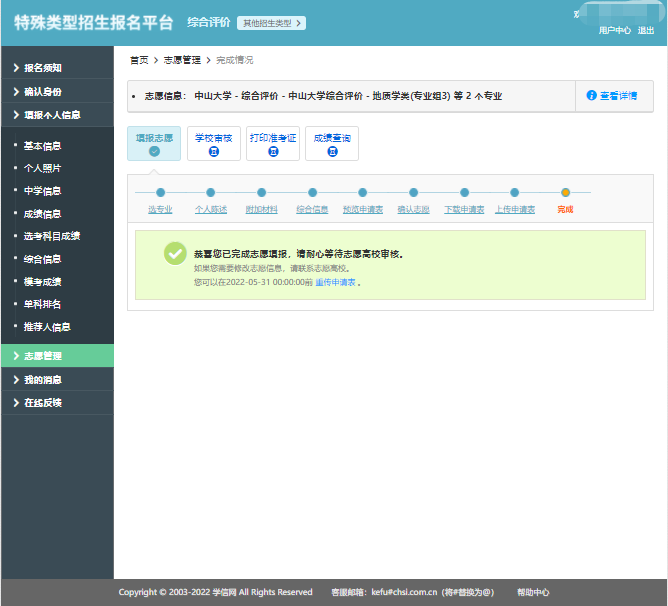Click the 综合评价 header label
The image size is (668, 606).
tap(209, 23)
